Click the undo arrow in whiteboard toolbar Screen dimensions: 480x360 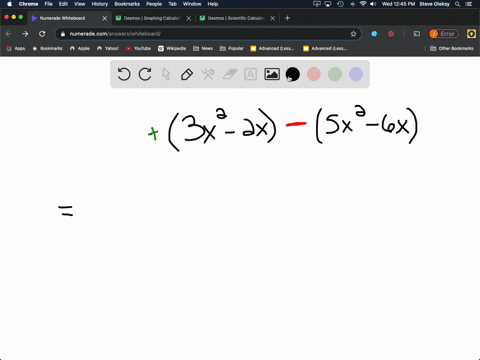tap(124, 74)
